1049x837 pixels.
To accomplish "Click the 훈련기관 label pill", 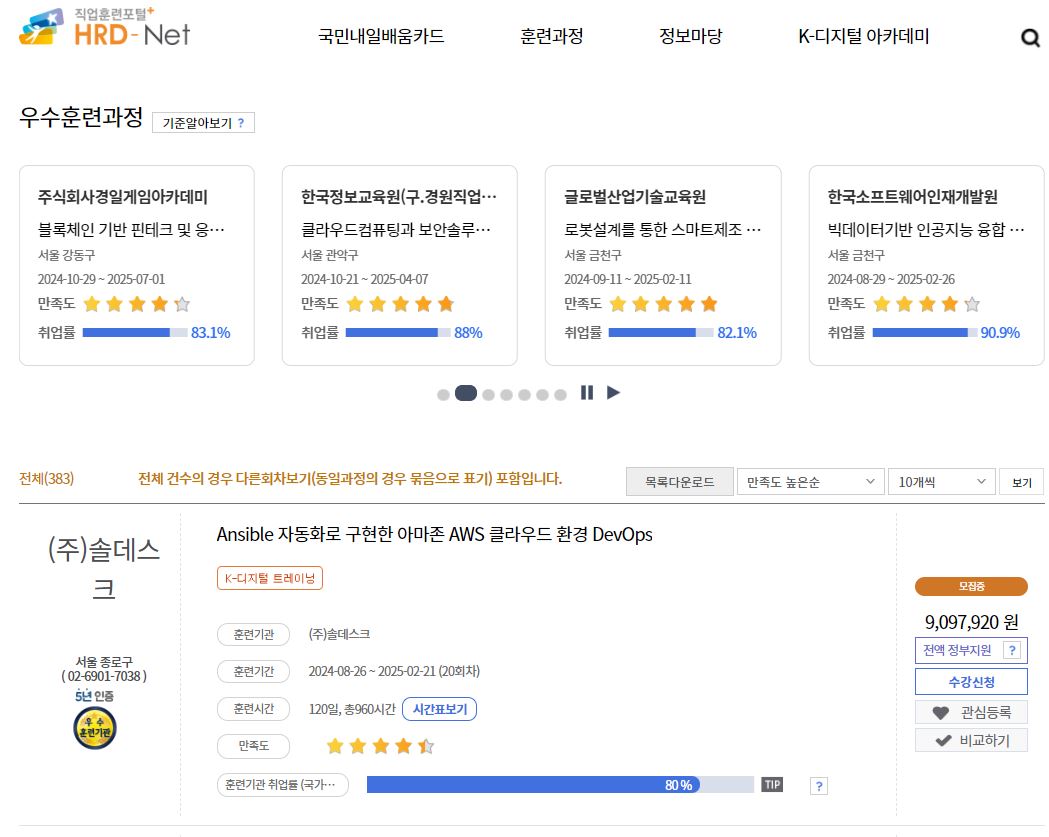I will click(x=254, y=634).
